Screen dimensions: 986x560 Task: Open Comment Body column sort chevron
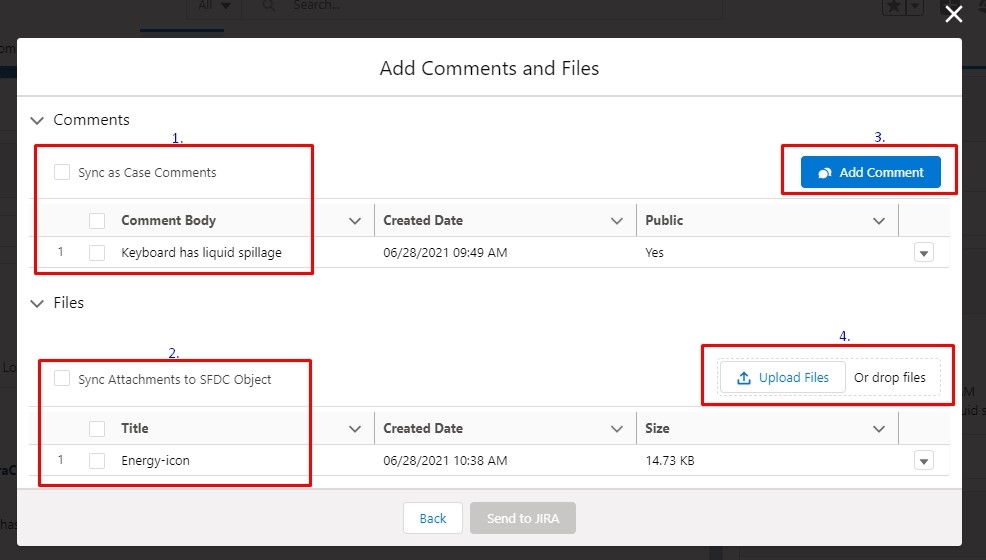tap(355, 221)
